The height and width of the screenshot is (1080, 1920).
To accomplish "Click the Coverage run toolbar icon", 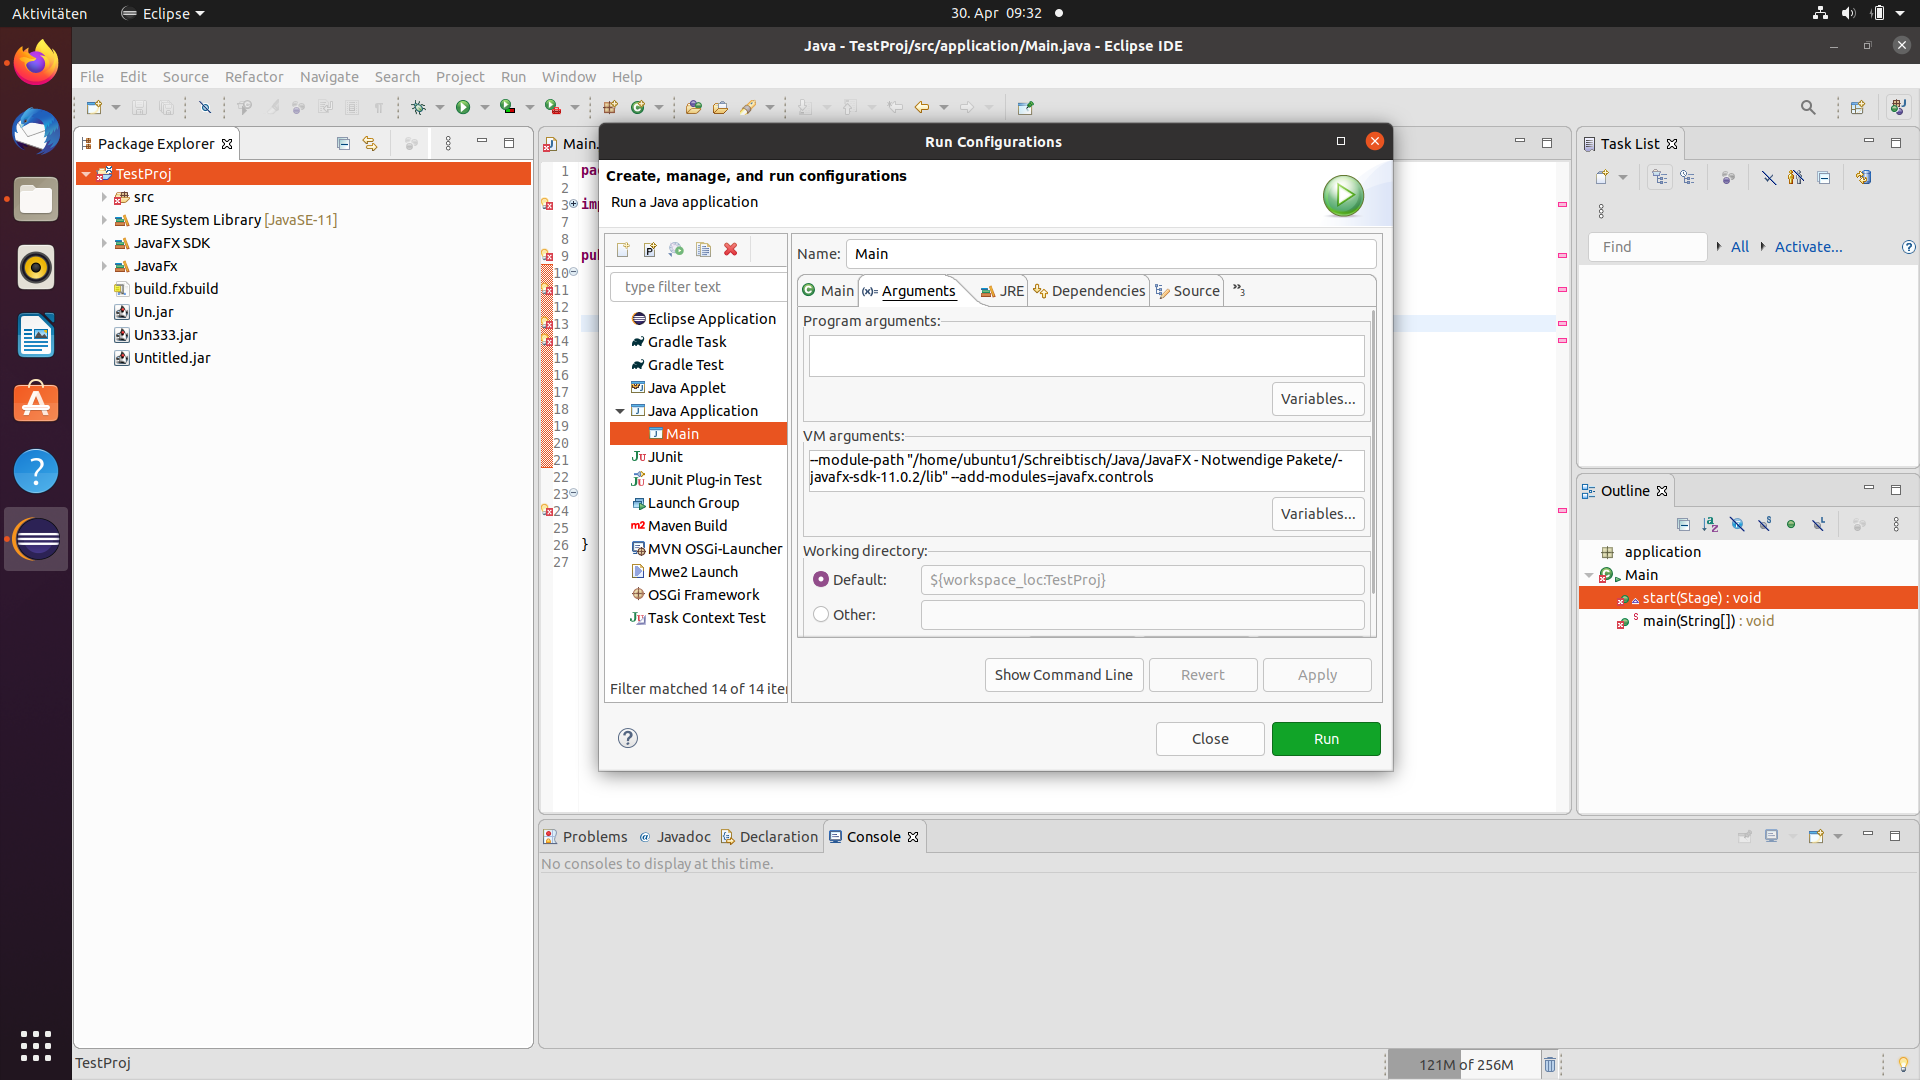I will [508, 107].
